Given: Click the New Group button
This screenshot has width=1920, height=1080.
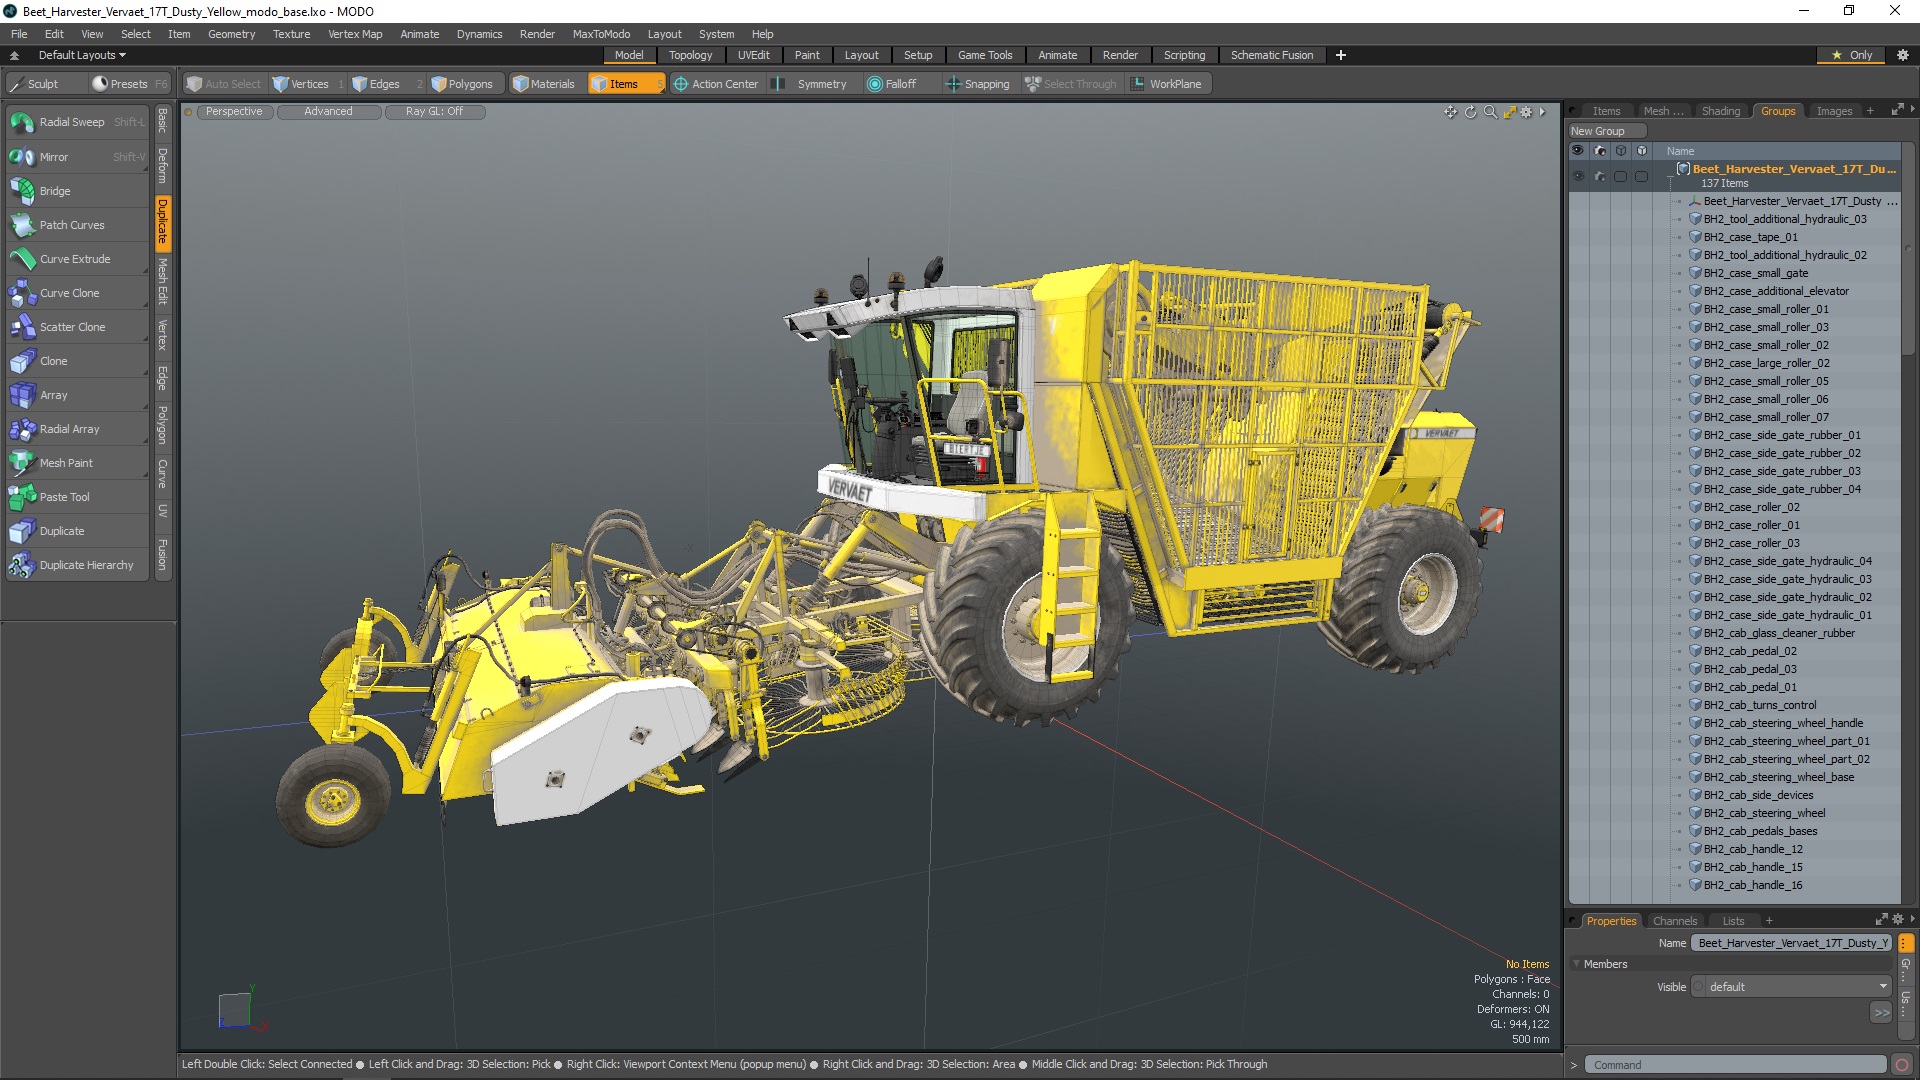Looking at the screenshot, I should tap(1606, 131).
